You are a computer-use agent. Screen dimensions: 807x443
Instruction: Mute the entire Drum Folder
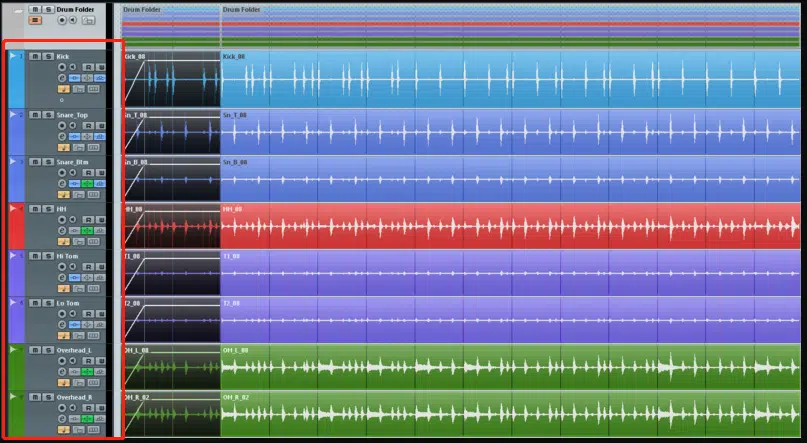pyautogui.click(x=34, y=9)
